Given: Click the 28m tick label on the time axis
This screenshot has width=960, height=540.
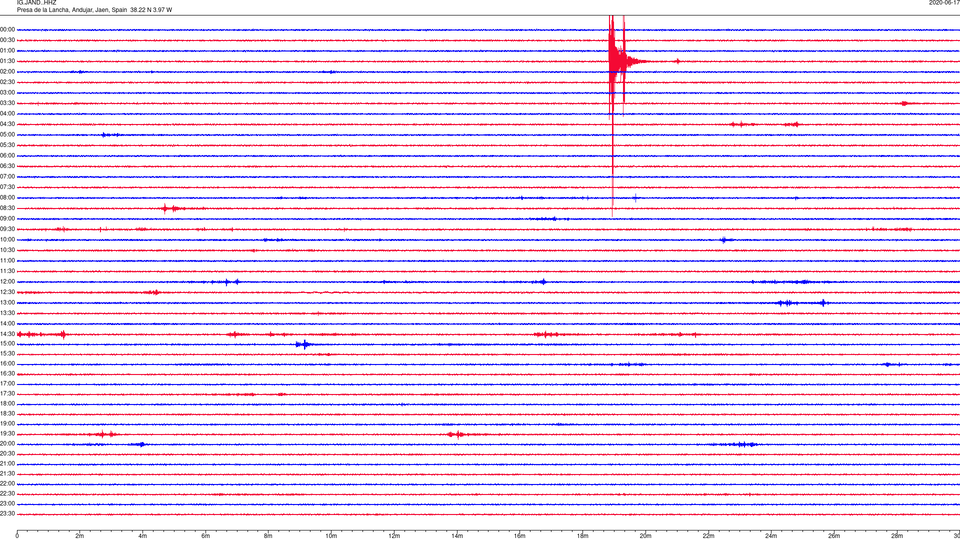Looking at the screenshot, I should 897,536.
